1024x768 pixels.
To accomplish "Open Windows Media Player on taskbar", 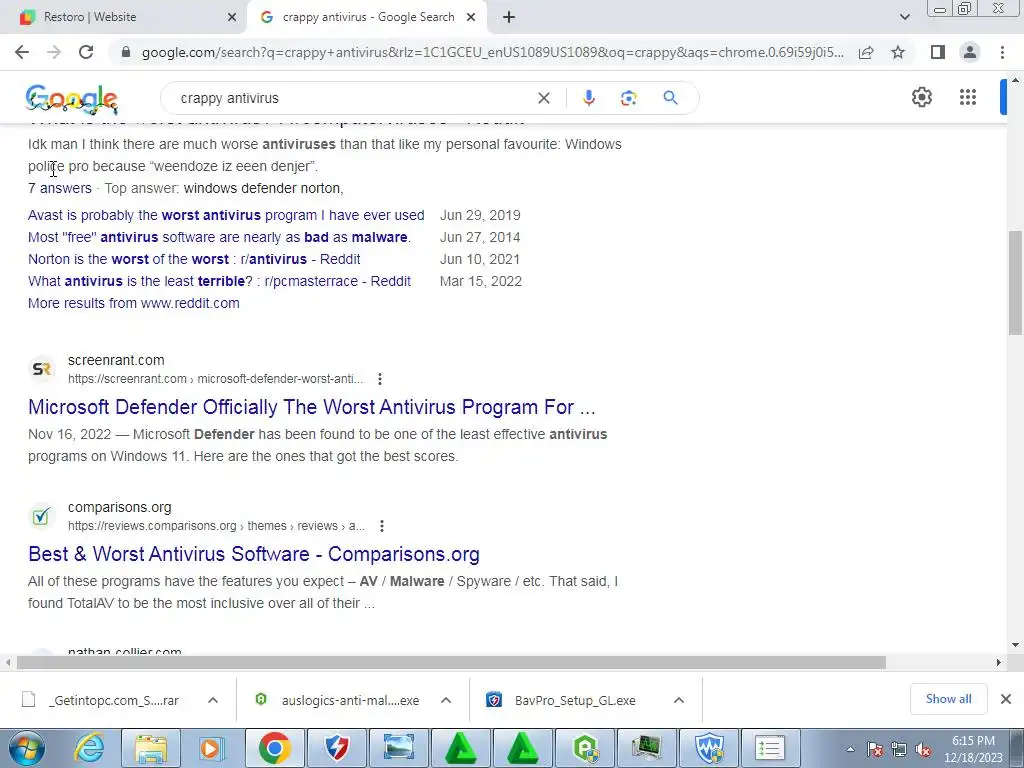I will (x=212, y=748).
